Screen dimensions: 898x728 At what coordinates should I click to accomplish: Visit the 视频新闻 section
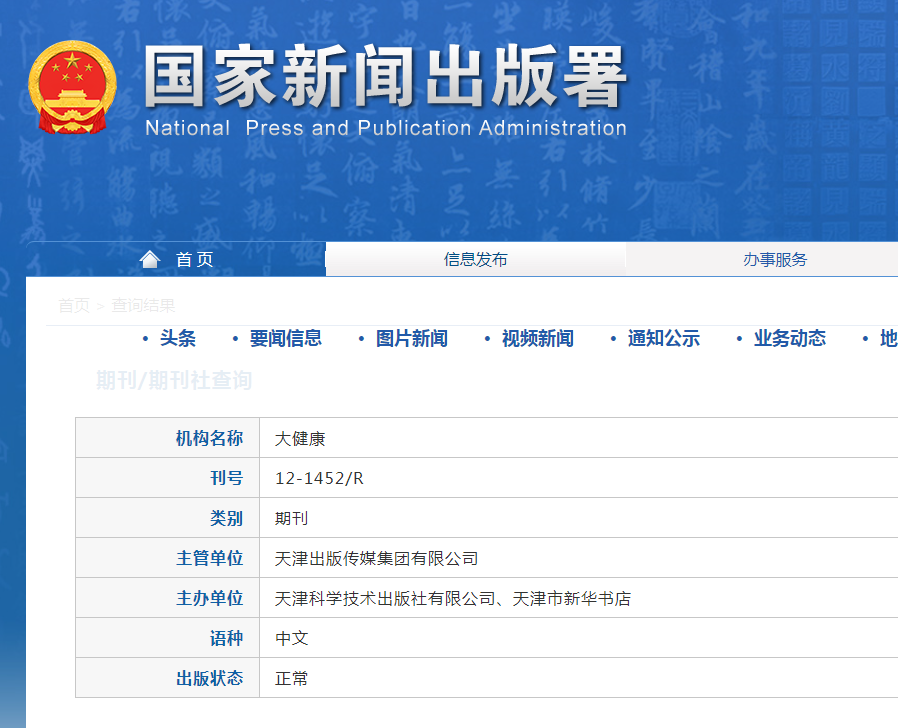(537, 339)
